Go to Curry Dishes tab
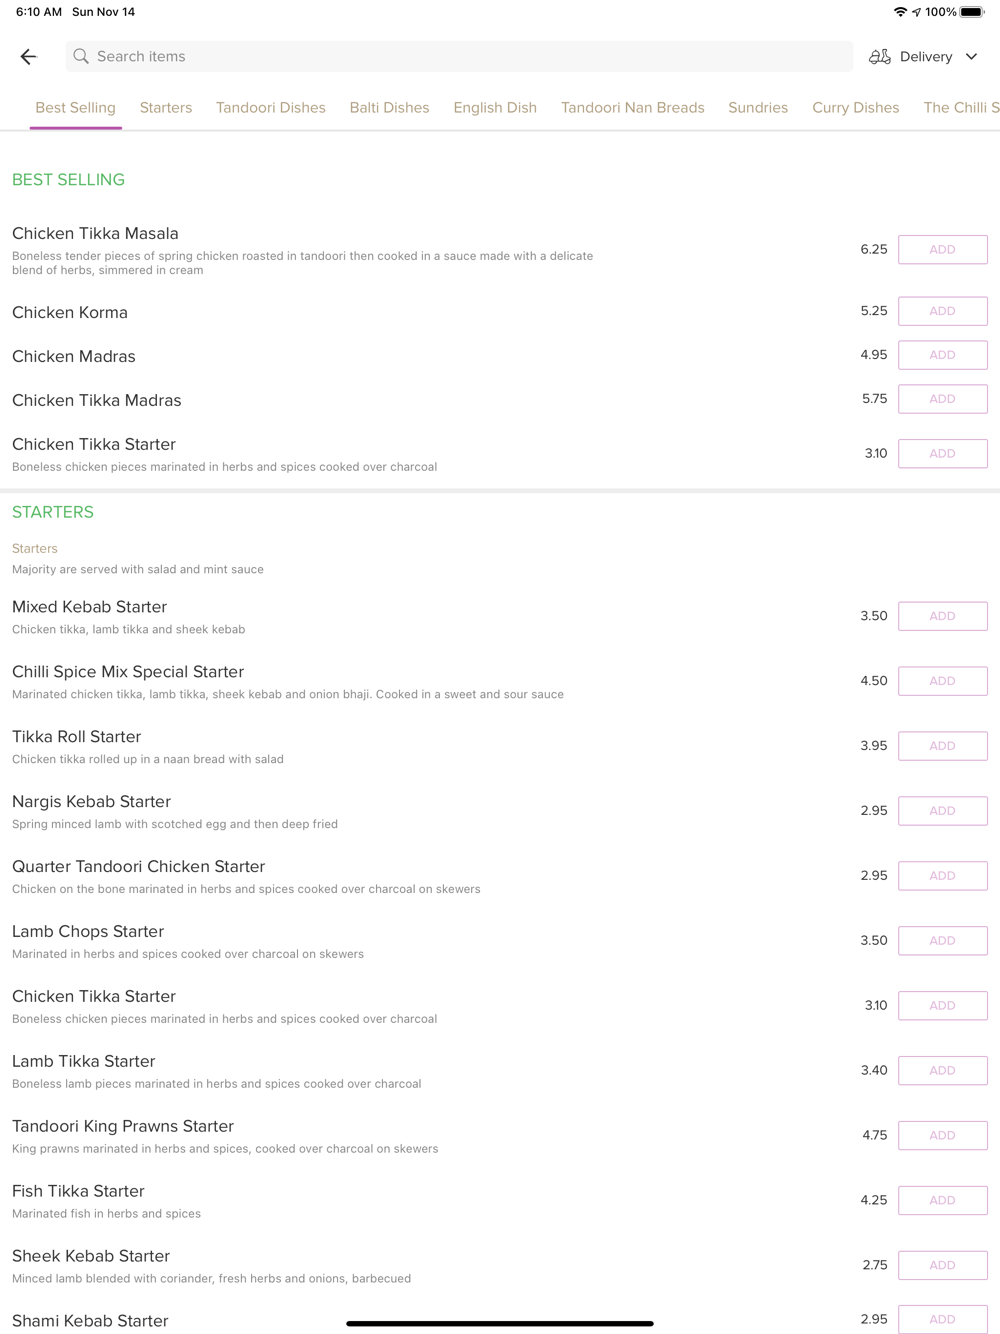This screenshot has height=1334, width=1000. [855, 108]
